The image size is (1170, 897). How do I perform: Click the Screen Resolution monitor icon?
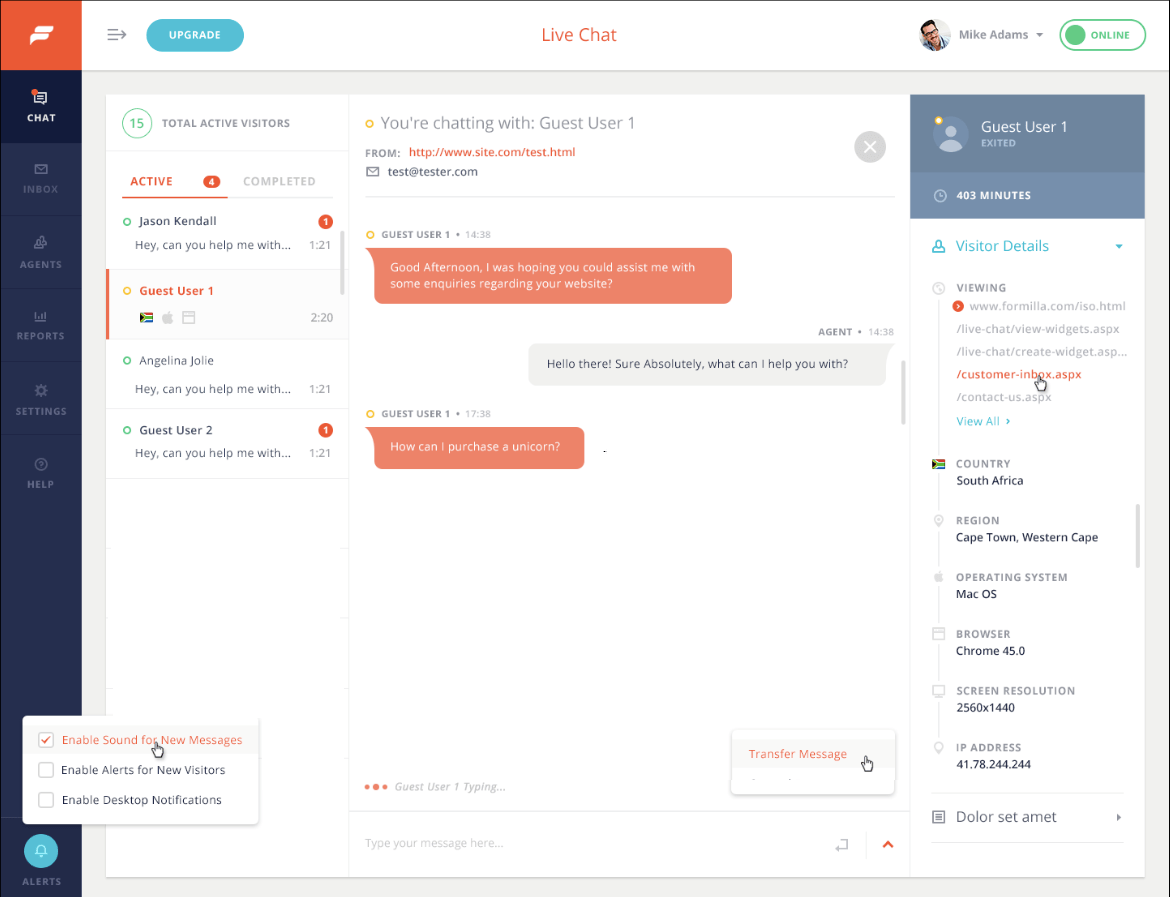[x=939, y=691]
